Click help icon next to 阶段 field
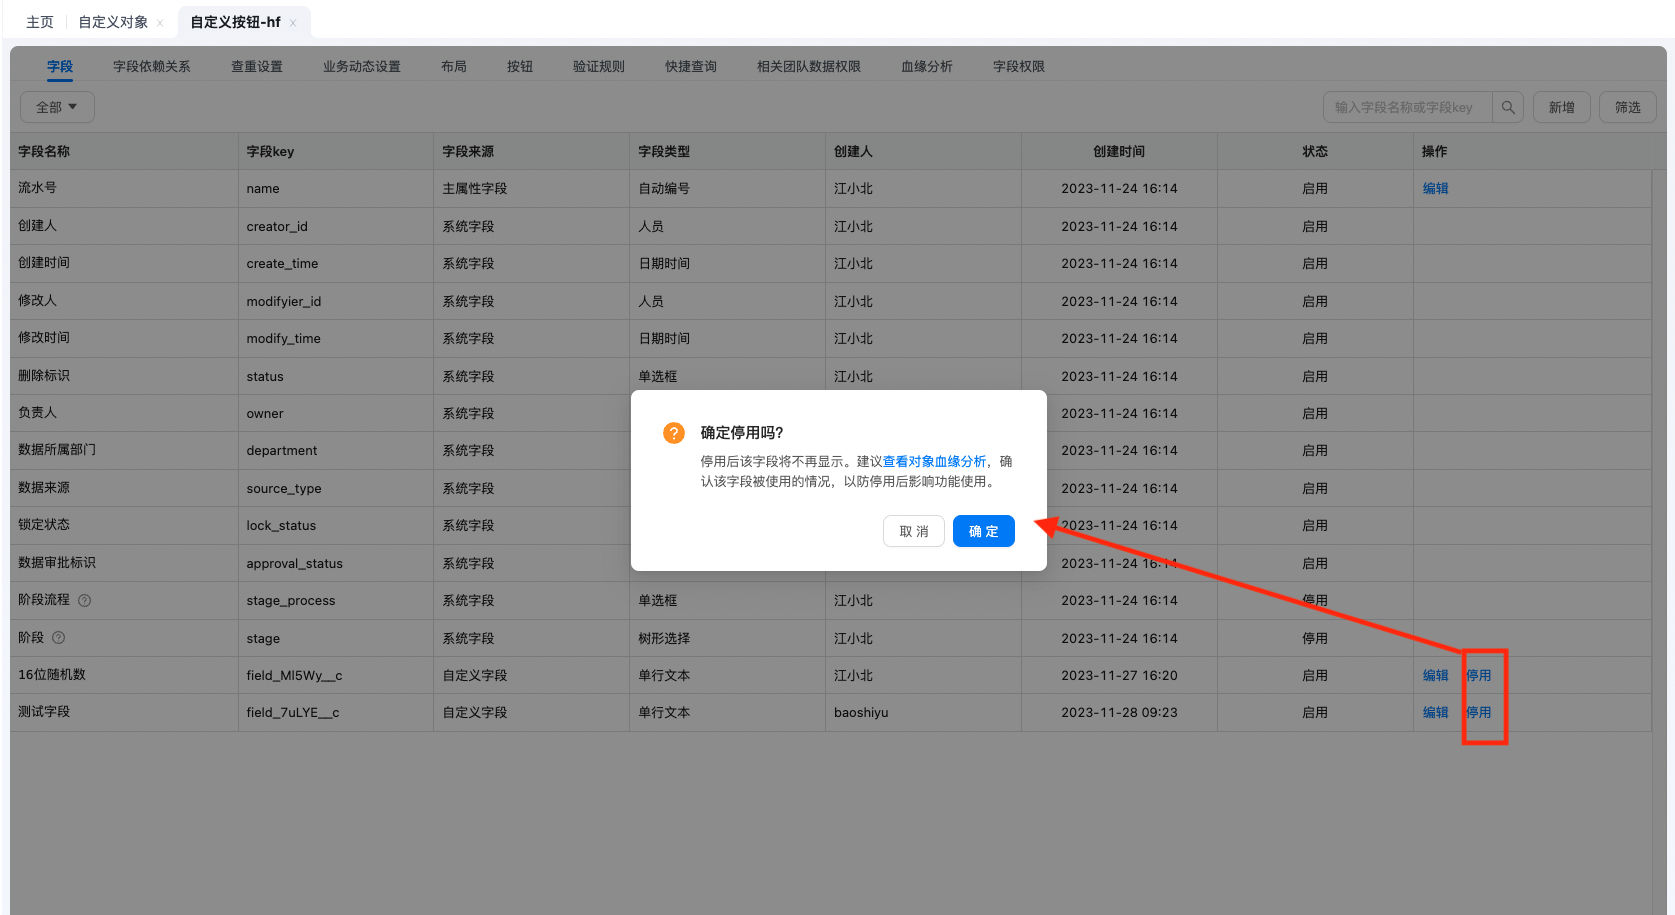The height and width of the screenshot is (915, 1675). [59, 638]
